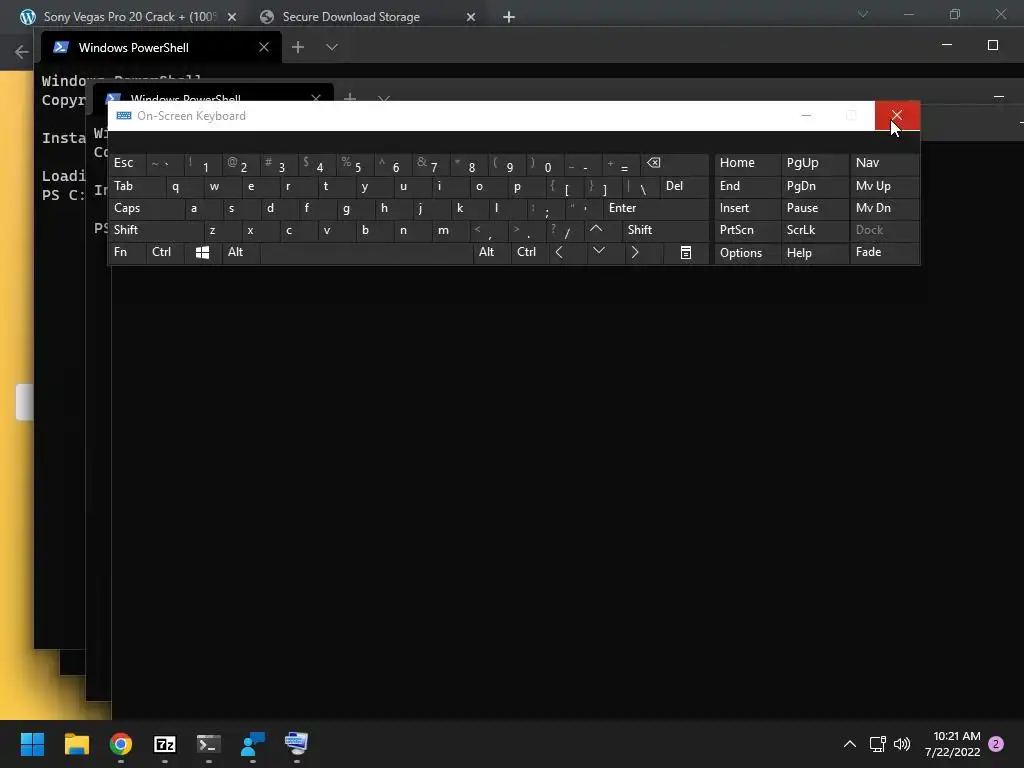Toggle the left Alt key
The height and width of the screenshot is (768, 1024).
(241, 253)
